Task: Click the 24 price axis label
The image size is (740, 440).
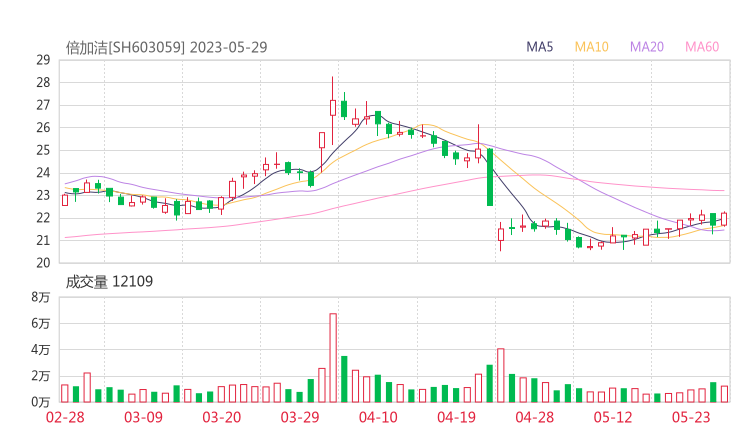Action: [x=43, y=173]
